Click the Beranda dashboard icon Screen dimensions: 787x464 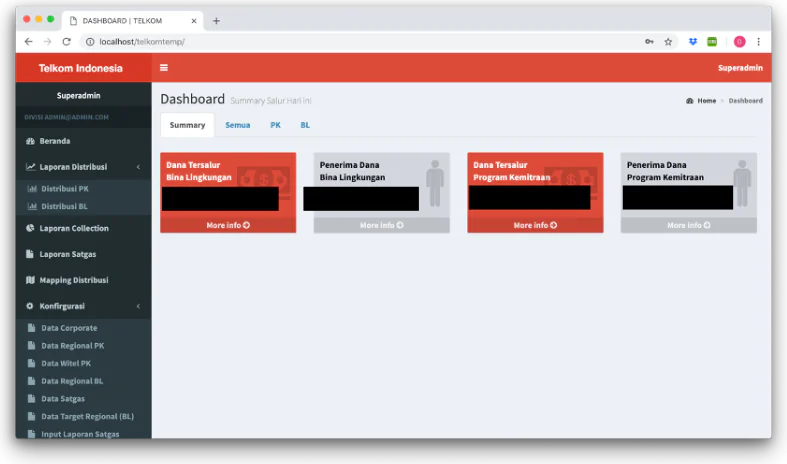(30, 141)
